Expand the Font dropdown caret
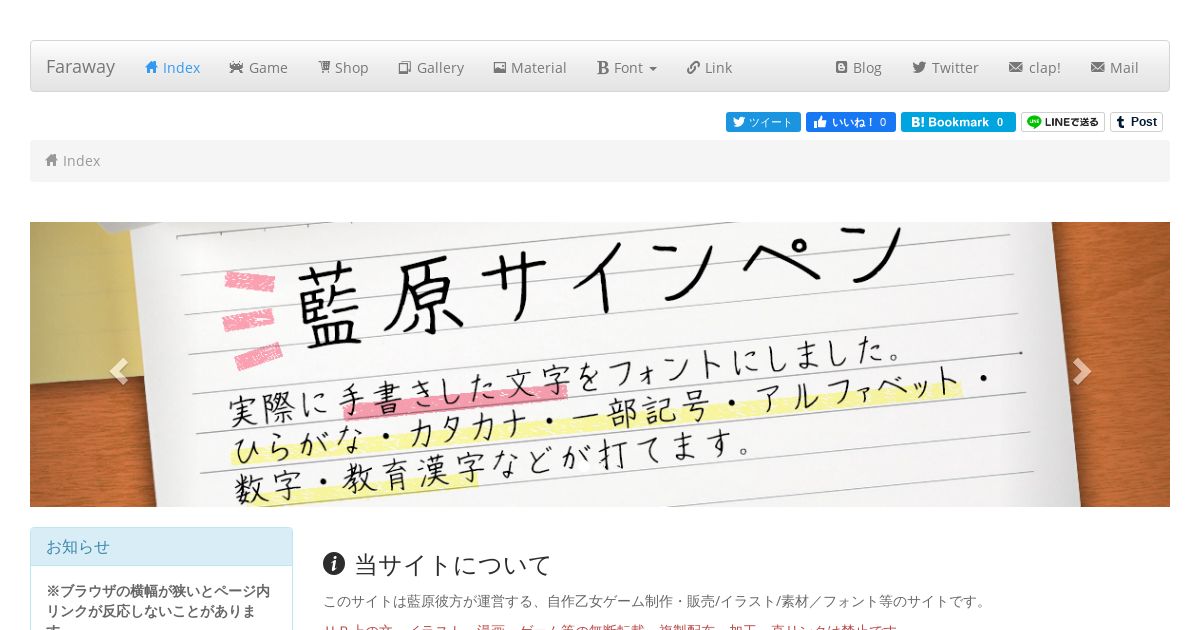Screen dimensions: 1200x630 [653, 69]
